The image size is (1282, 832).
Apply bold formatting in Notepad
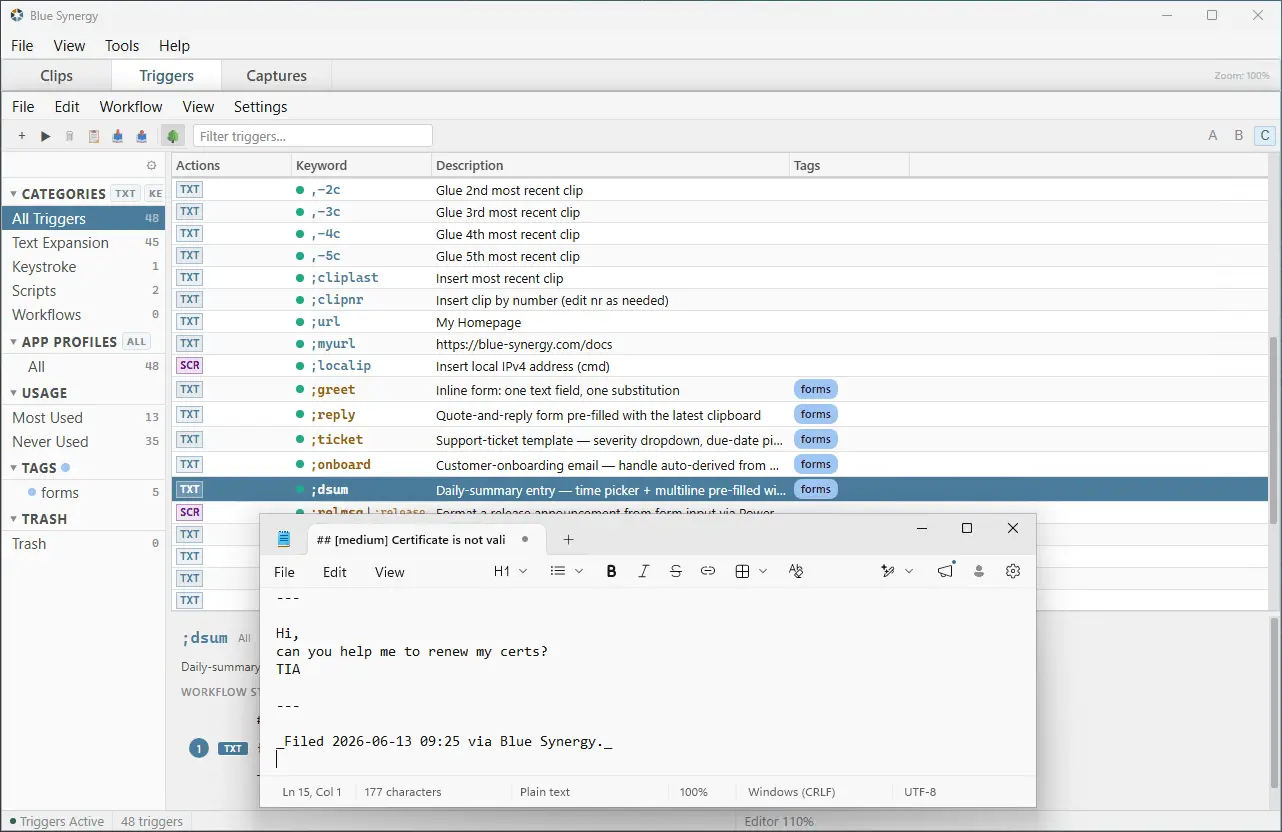(611, 571)
